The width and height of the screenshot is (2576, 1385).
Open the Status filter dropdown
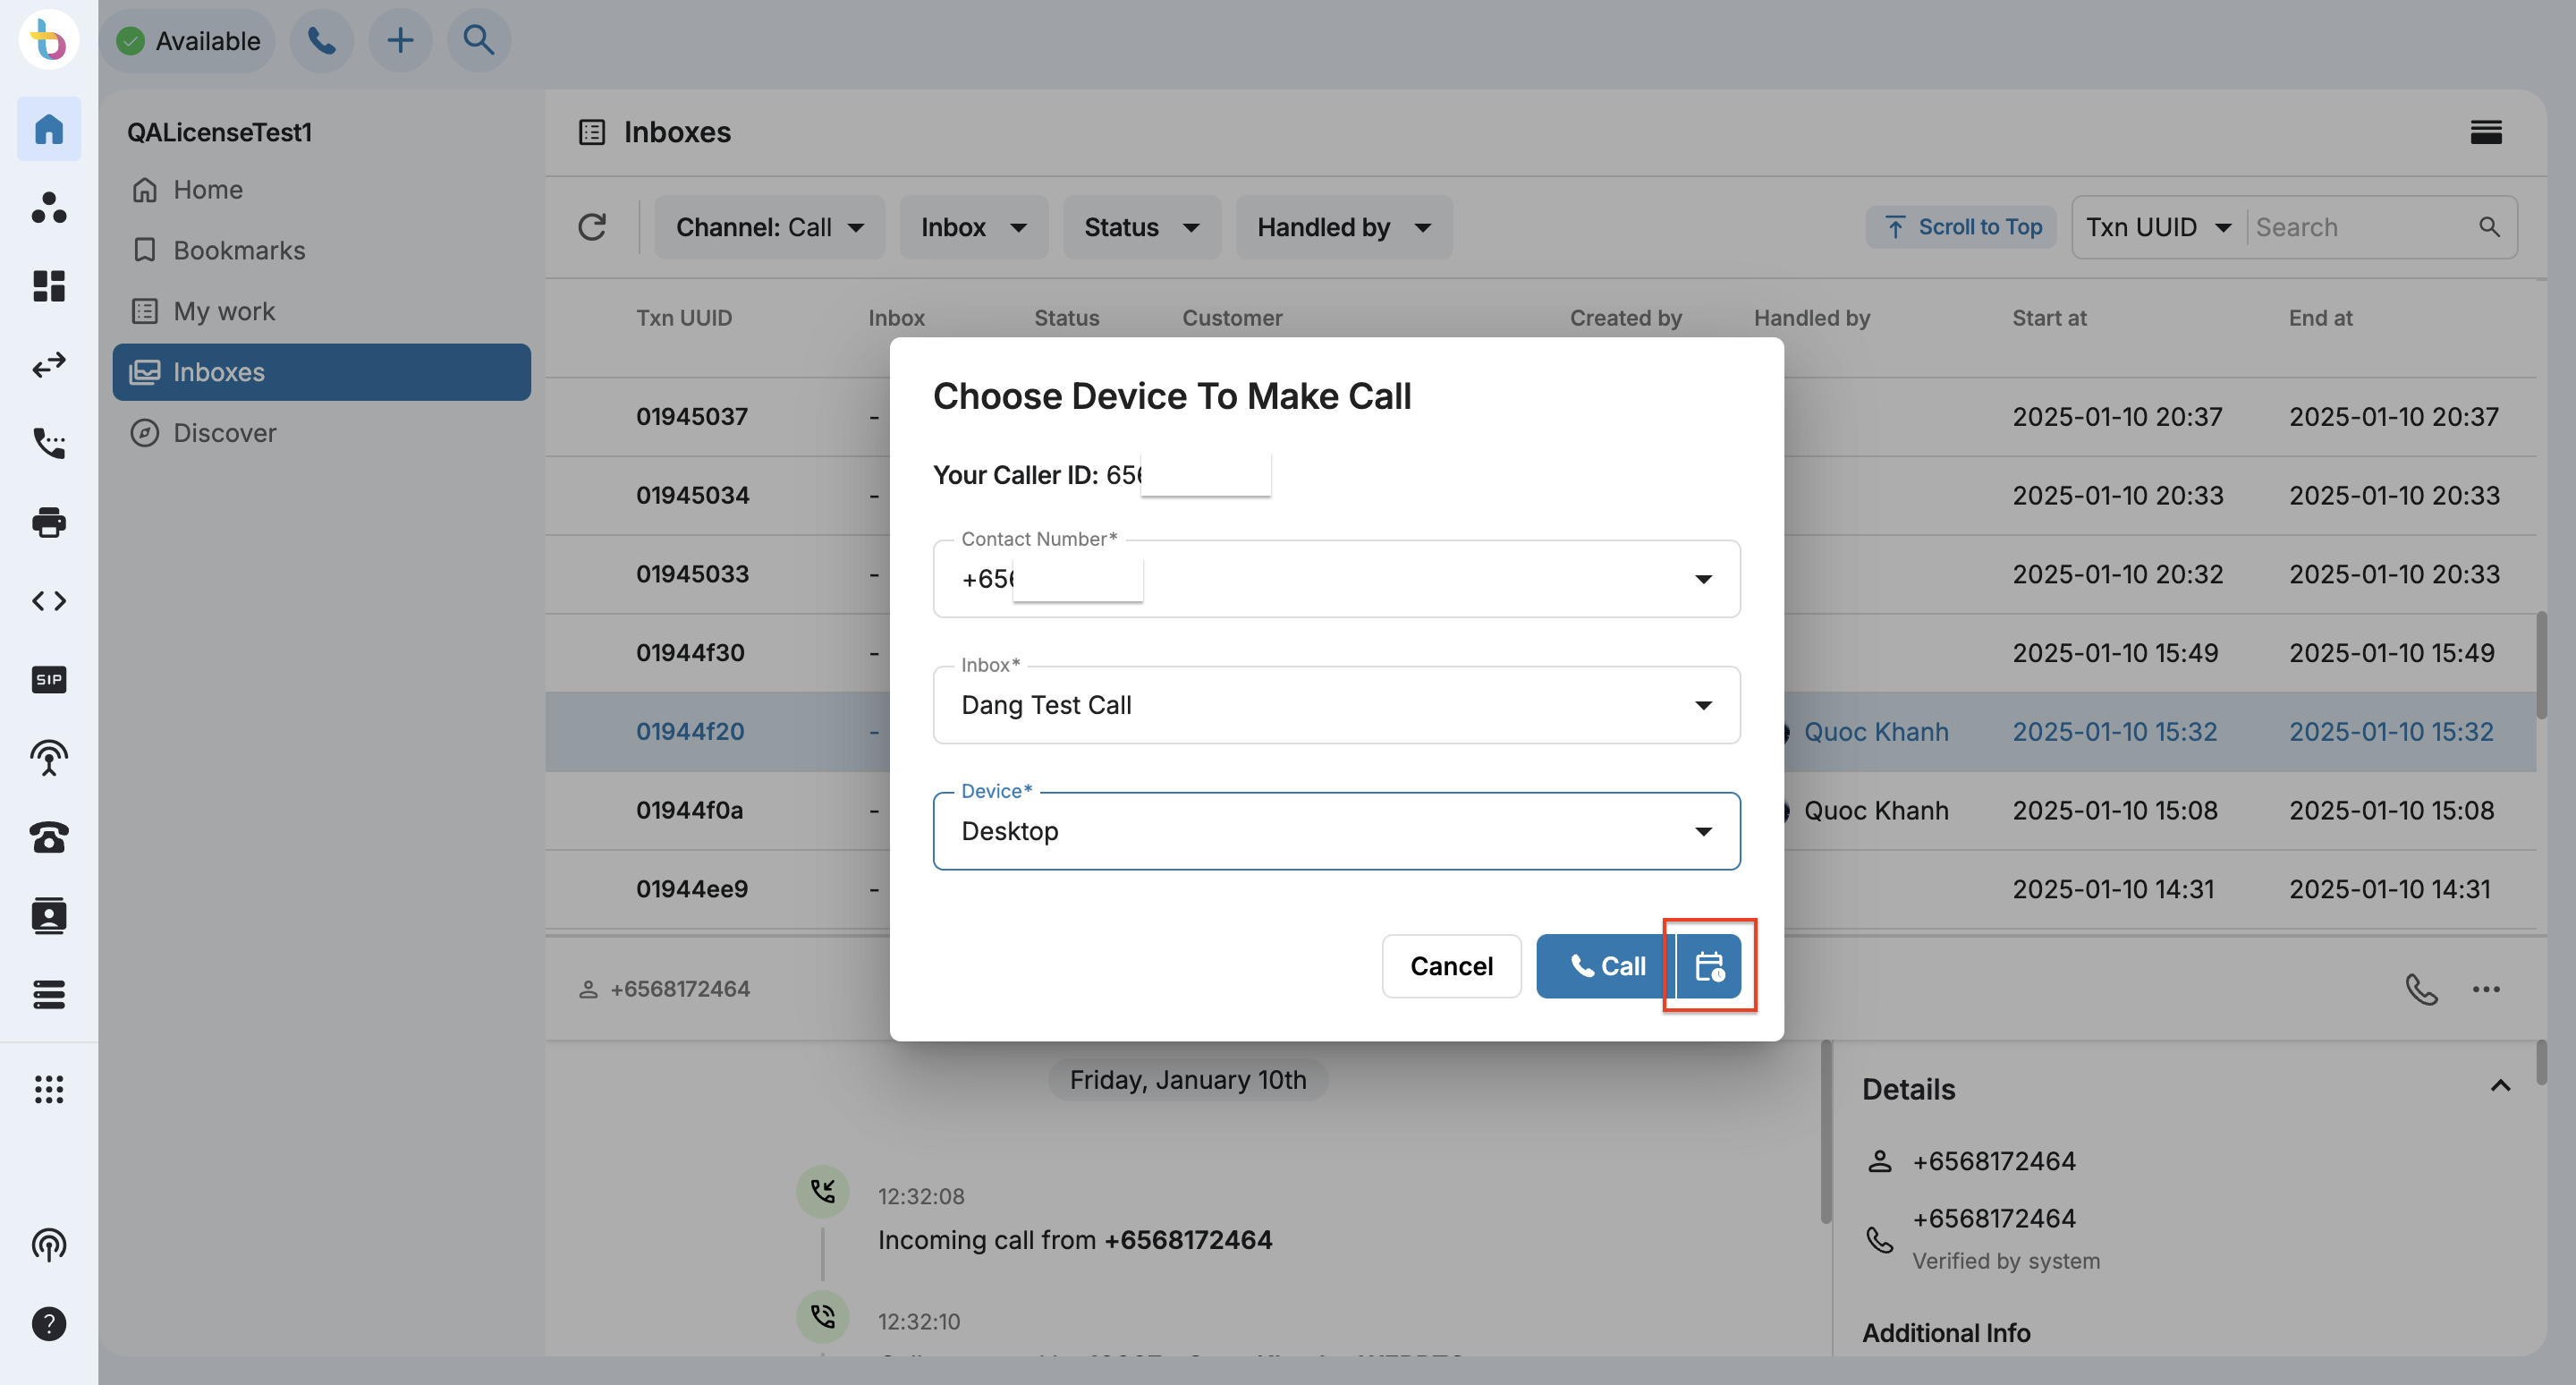coord(1141,227)
